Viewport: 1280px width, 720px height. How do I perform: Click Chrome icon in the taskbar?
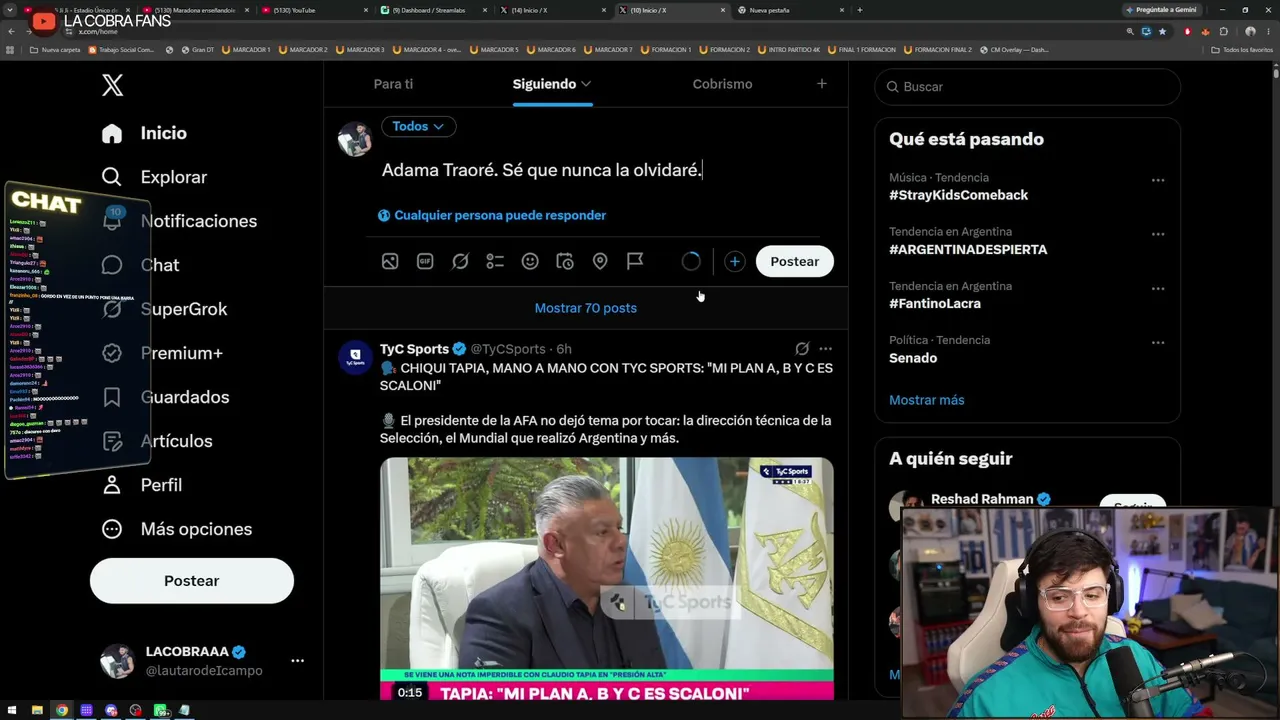pos(62,710)
